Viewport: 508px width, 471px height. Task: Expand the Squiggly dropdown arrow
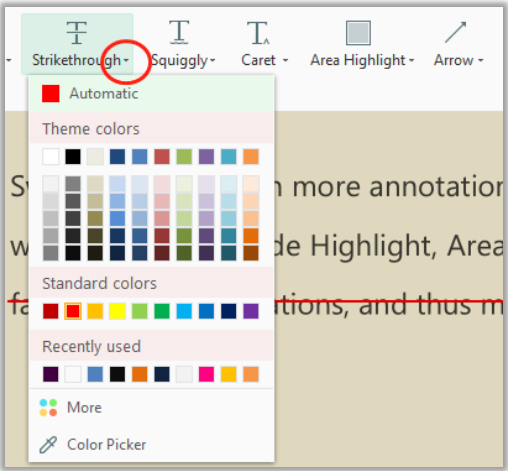pyautogui.click(x=213, y=60)
